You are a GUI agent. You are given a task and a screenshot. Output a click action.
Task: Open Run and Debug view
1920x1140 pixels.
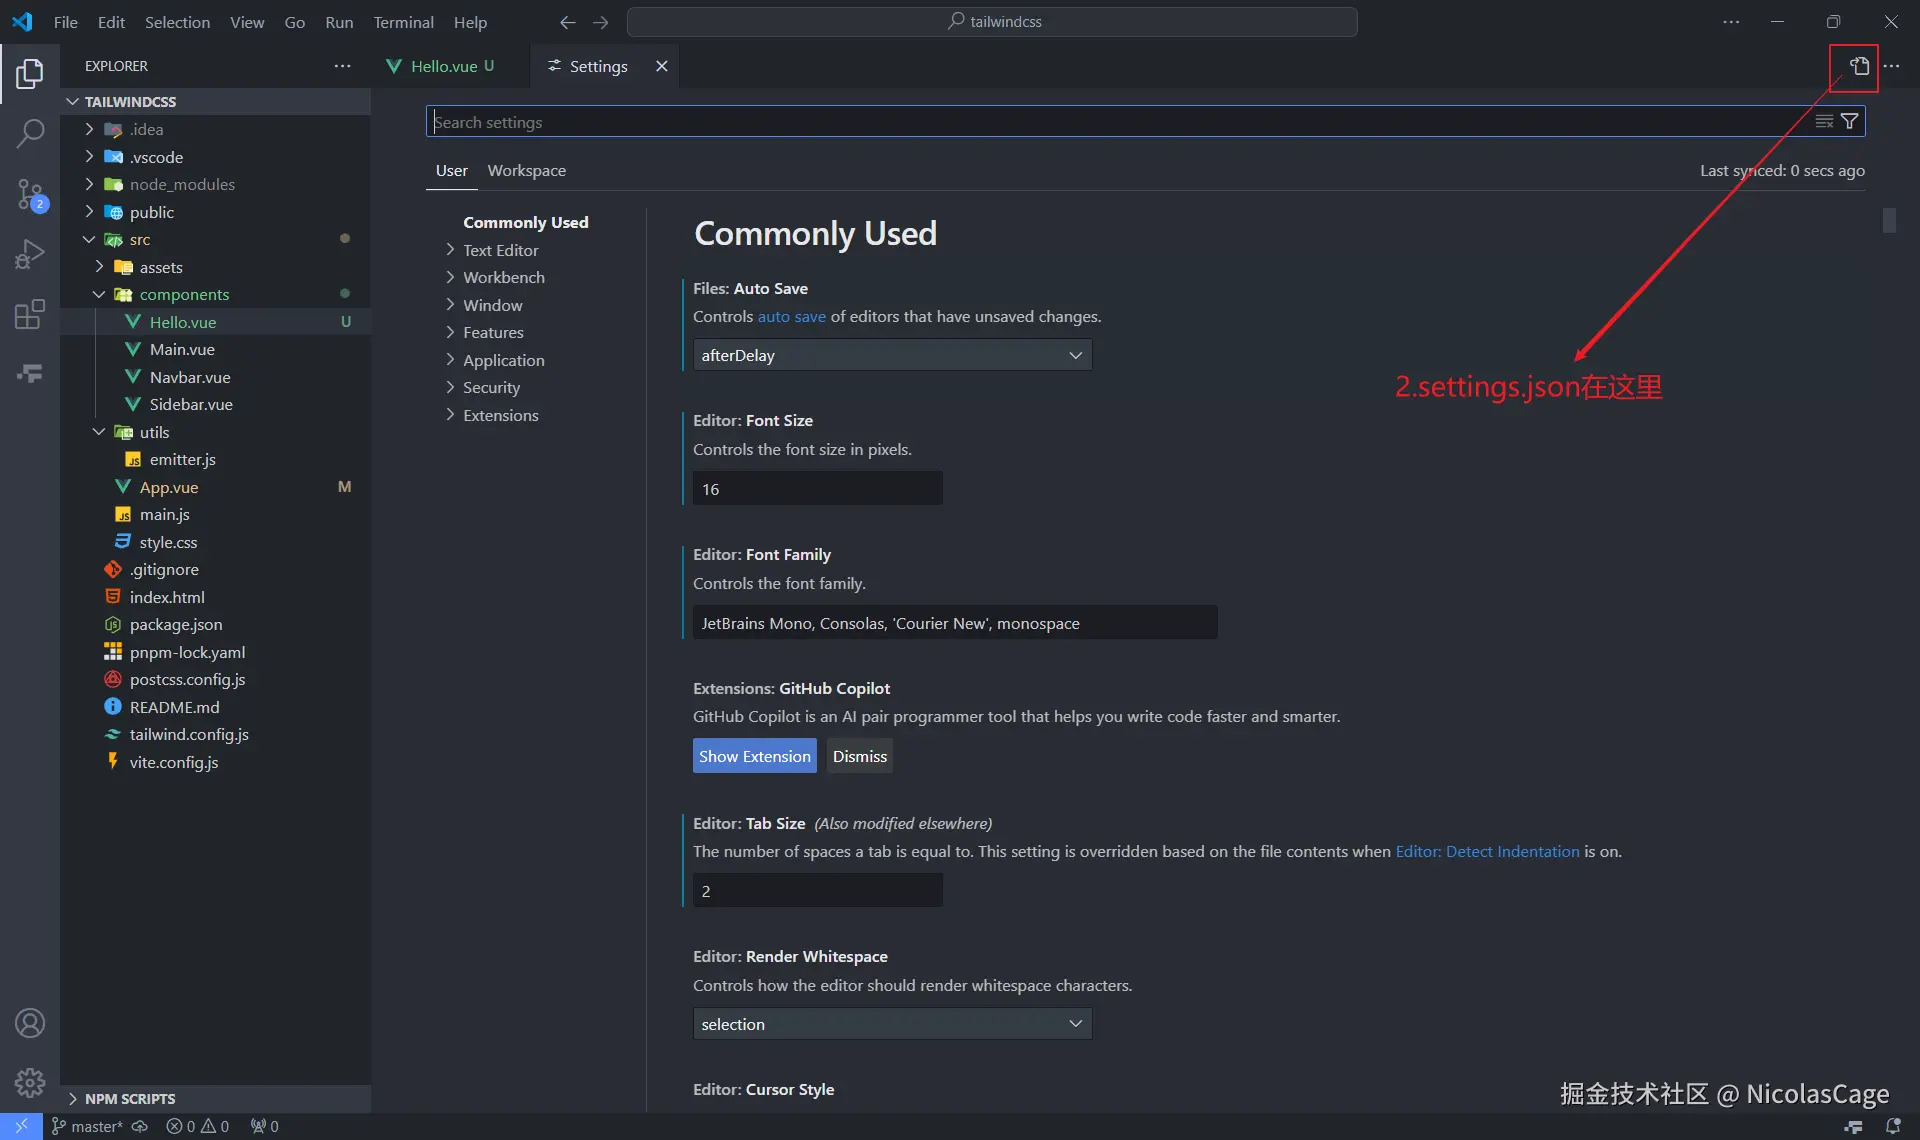(x=30, y=254)
